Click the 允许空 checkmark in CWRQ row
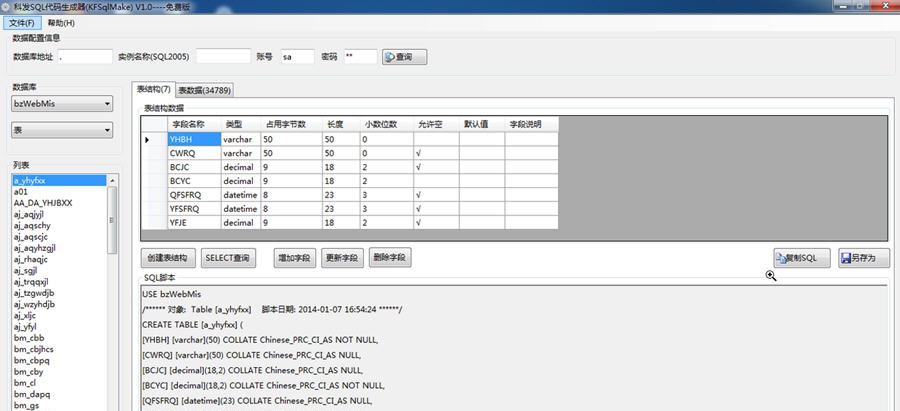Screen dimensions: 900x411 click(419, 153)
